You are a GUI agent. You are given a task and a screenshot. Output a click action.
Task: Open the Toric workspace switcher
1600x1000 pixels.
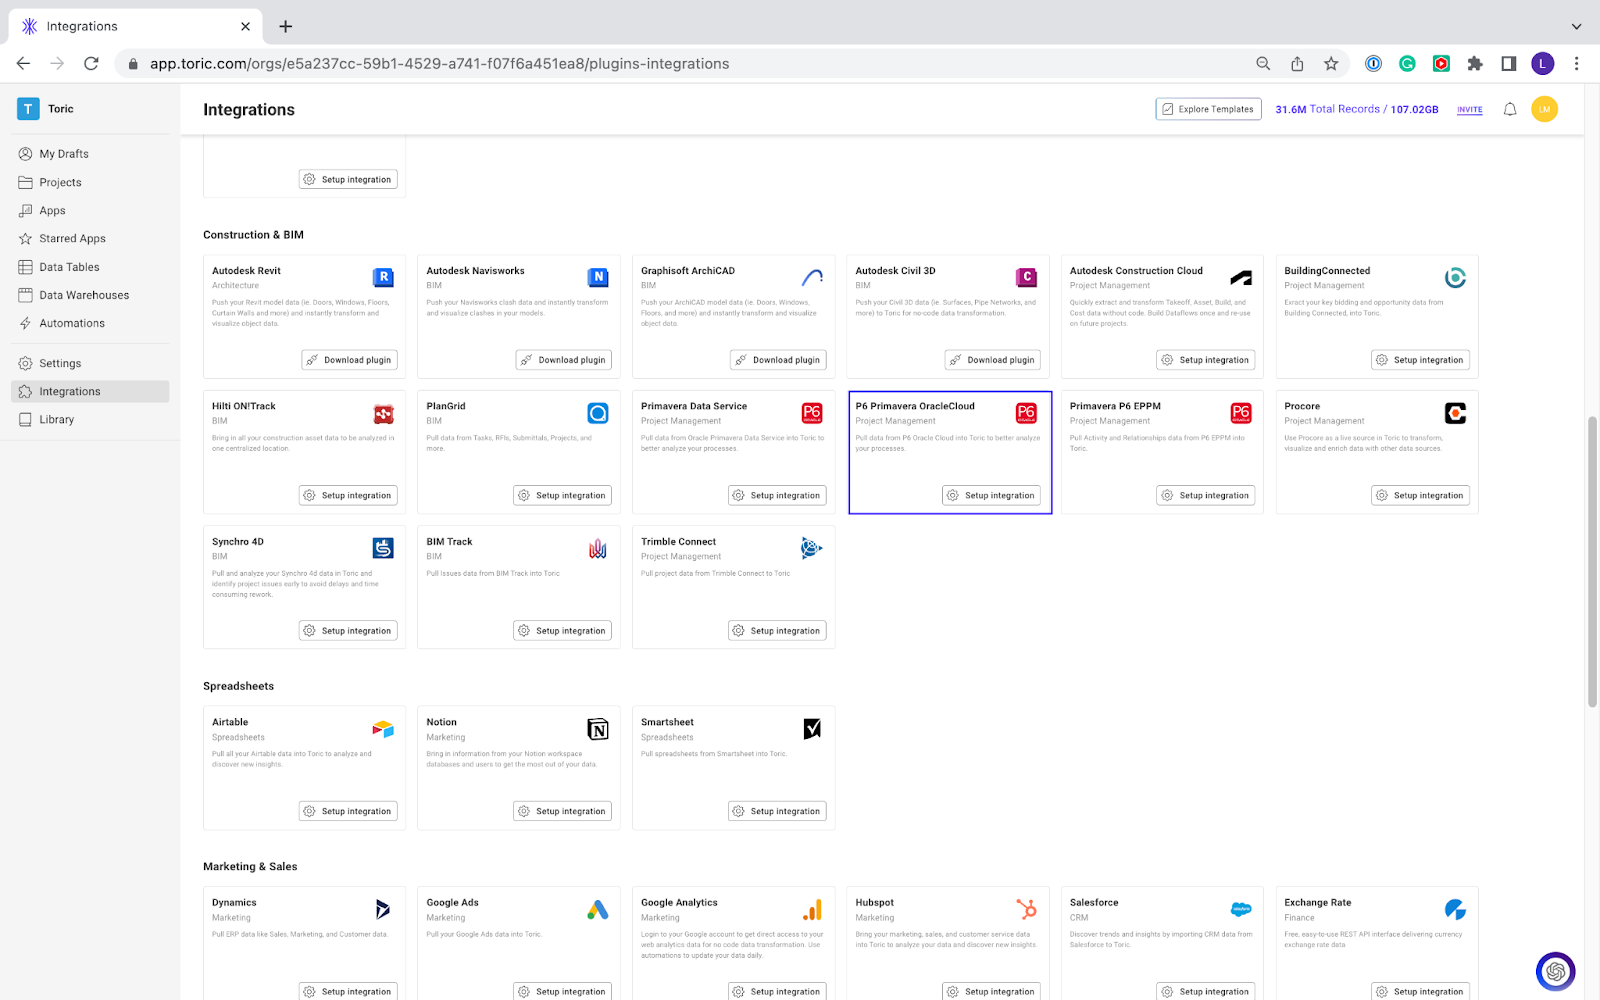tap(46, 109)
